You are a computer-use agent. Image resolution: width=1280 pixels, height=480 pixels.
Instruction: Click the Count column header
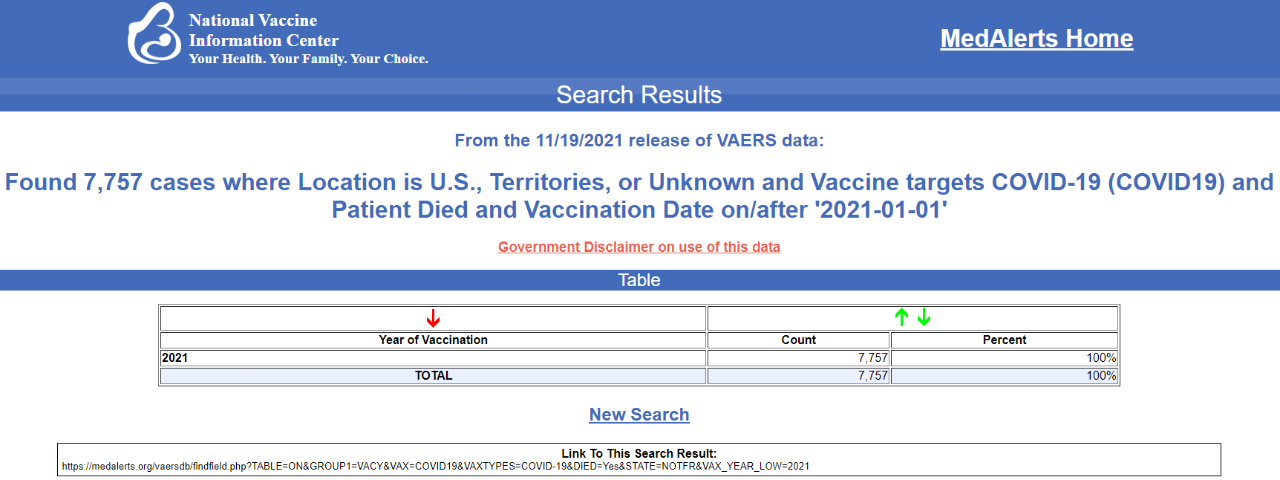click(798, 340)
